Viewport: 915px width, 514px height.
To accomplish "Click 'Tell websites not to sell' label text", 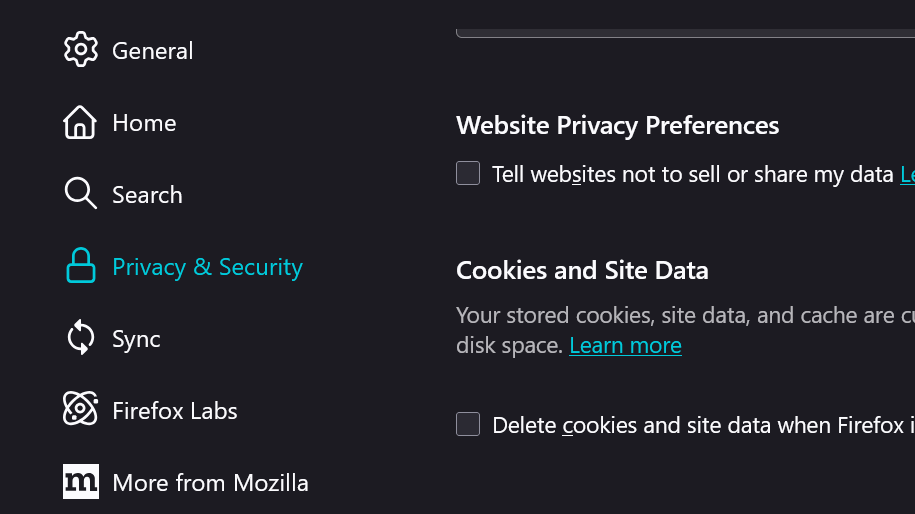I will pos(692,175).
